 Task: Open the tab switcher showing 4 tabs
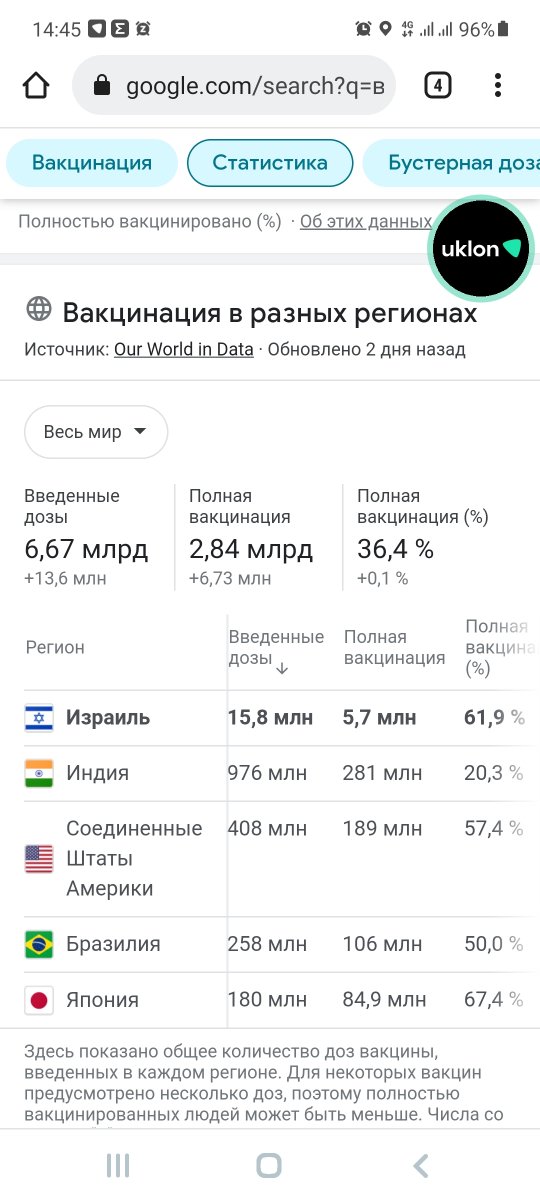point(437,86)
